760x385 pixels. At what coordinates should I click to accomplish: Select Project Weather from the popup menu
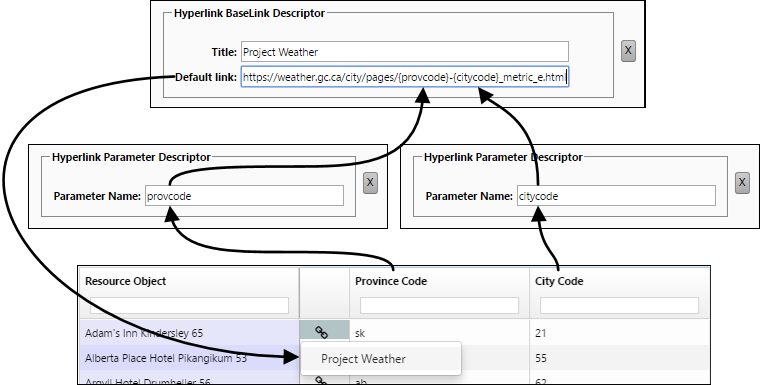point(364,359)
